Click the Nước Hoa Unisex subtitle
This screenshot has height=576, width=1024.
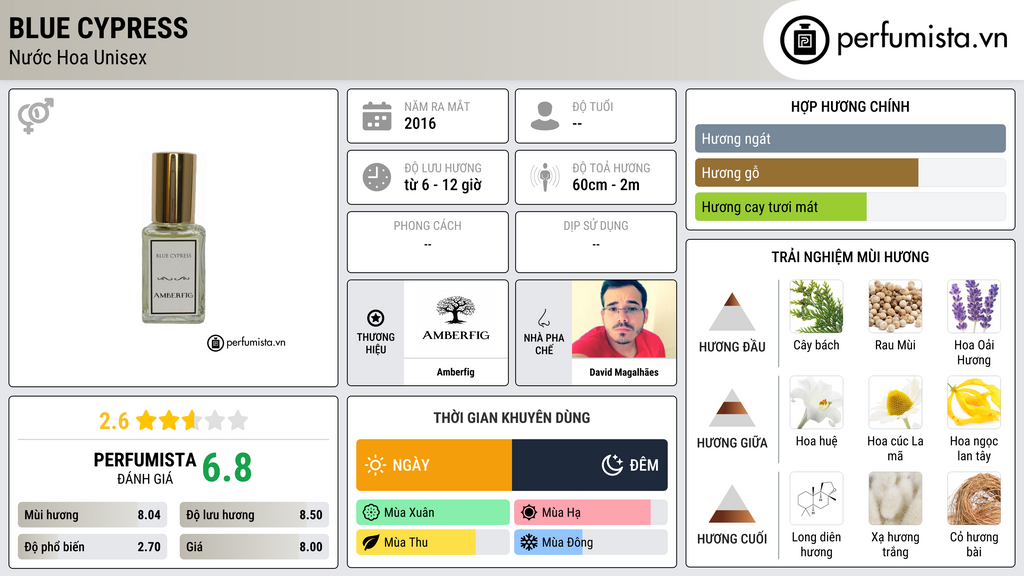coord(78,57)
